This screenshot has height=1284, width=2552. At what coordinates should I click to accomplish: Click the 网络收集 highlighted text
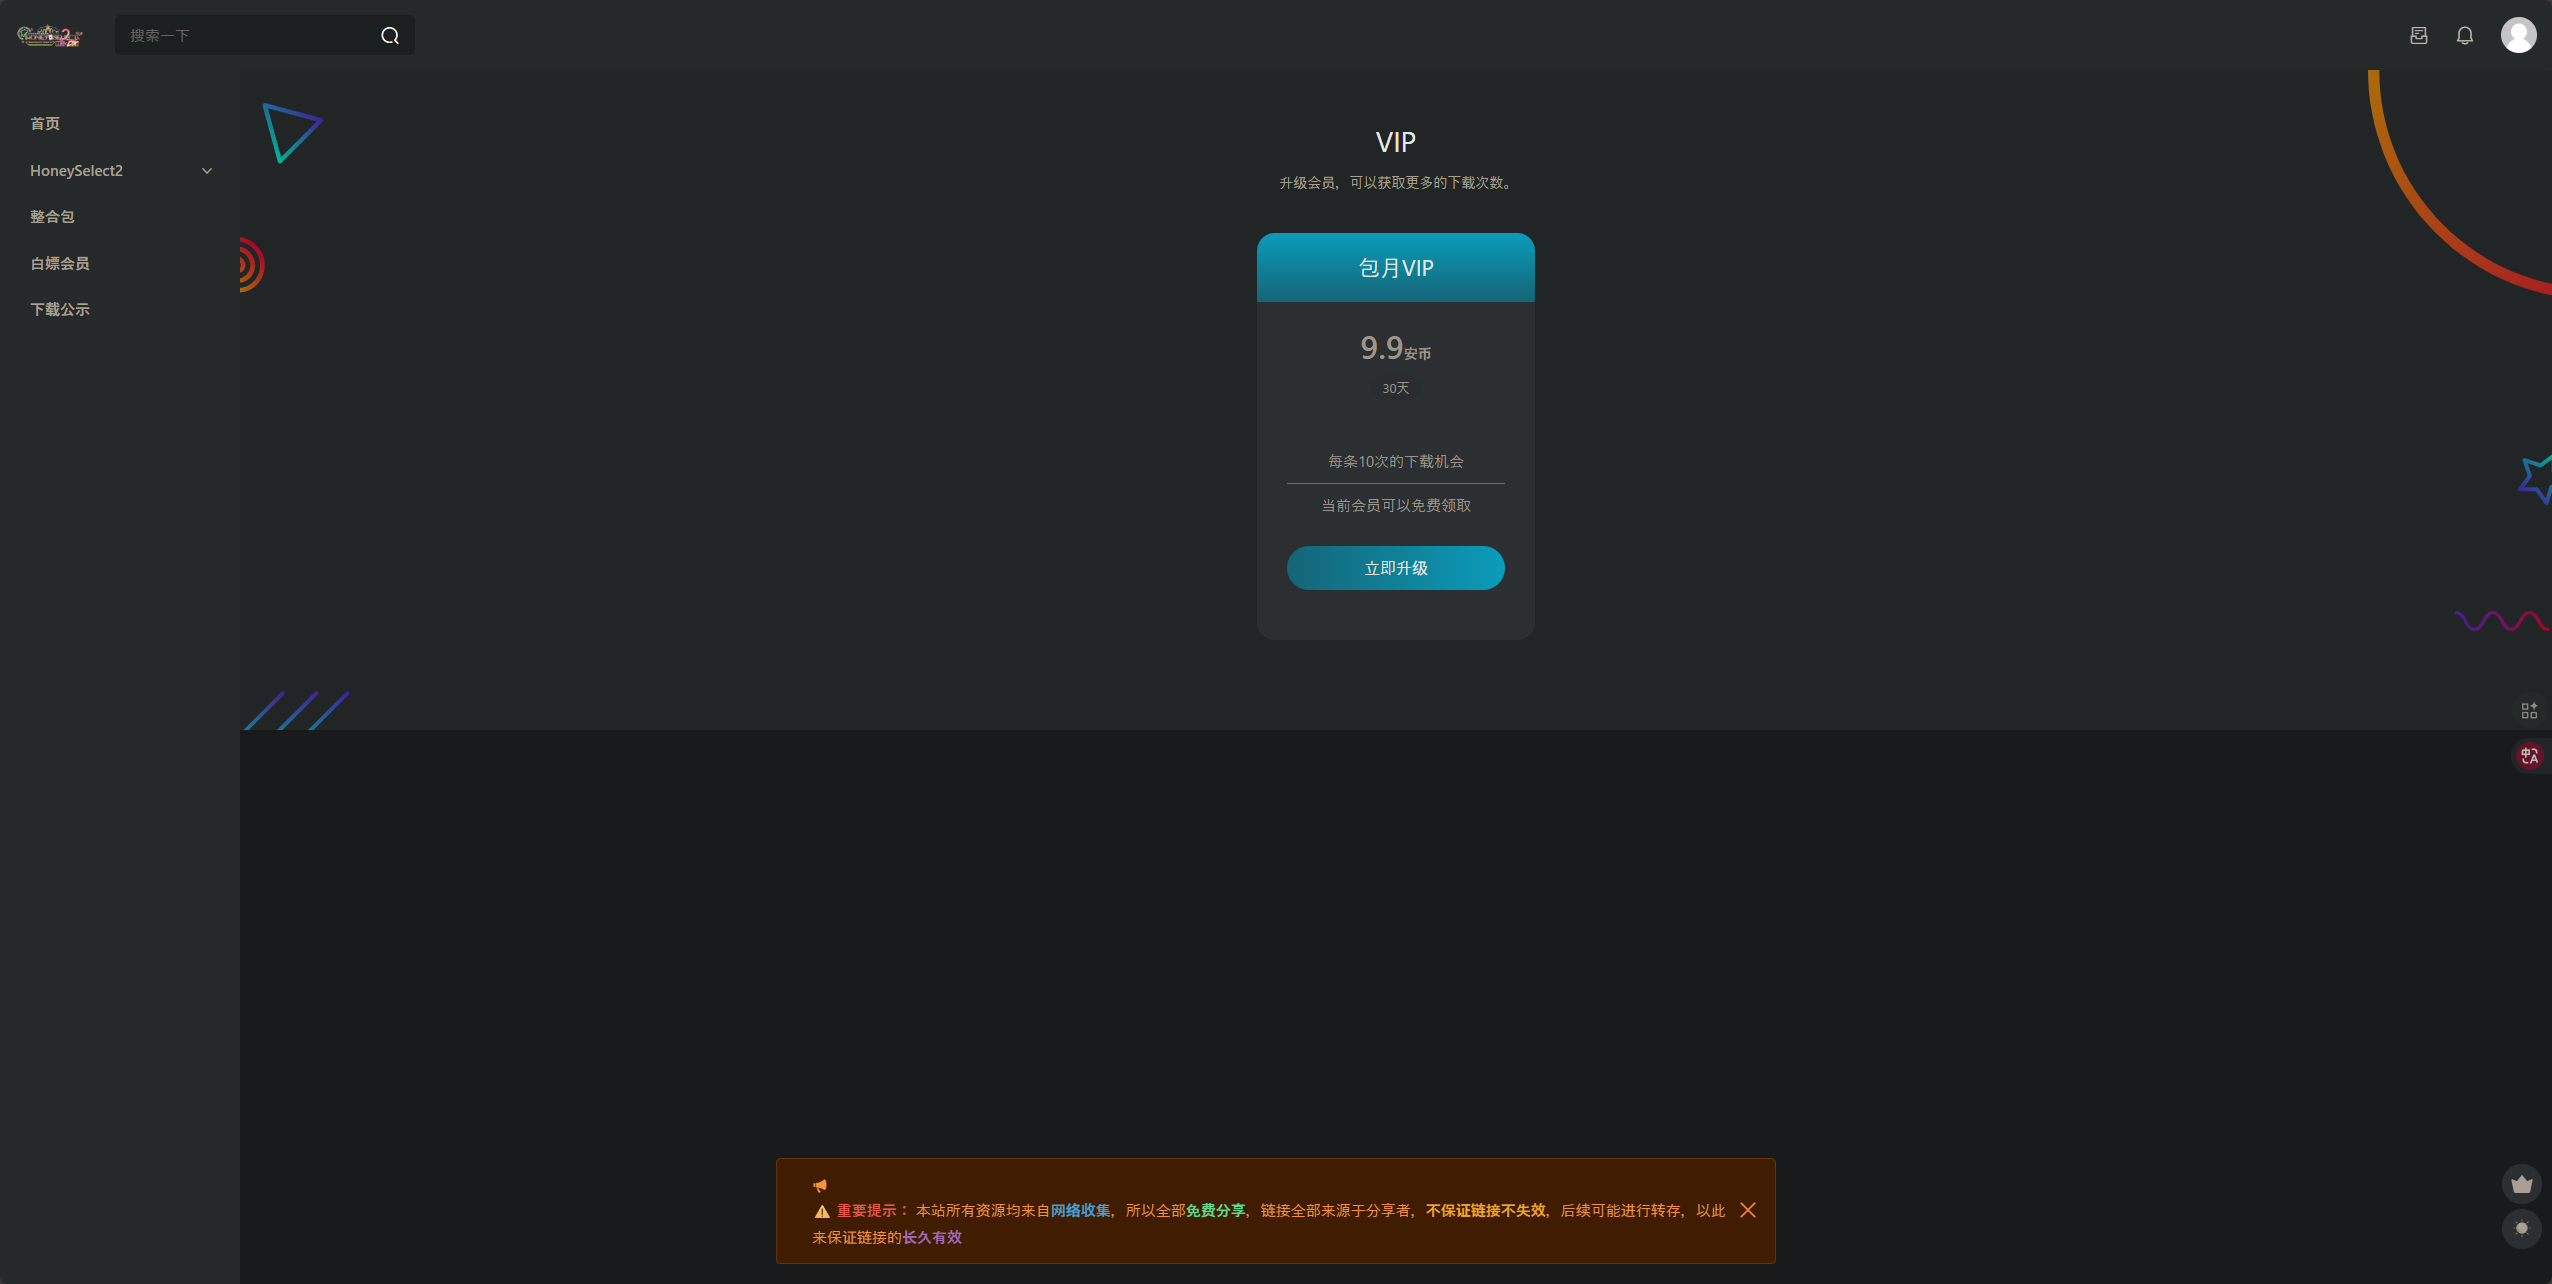coord(1080,1211)
